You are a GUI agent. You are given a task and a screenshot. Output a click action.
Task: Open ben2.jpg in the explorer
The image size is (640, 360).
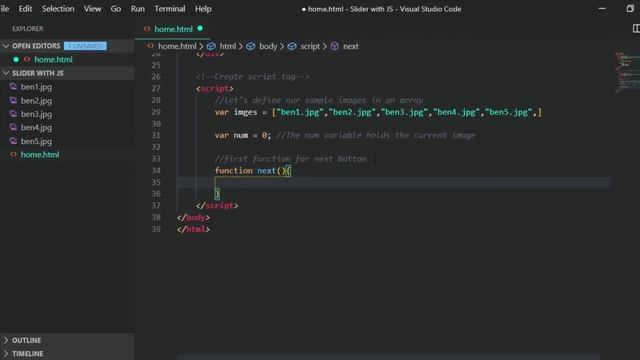pos(36,100)
